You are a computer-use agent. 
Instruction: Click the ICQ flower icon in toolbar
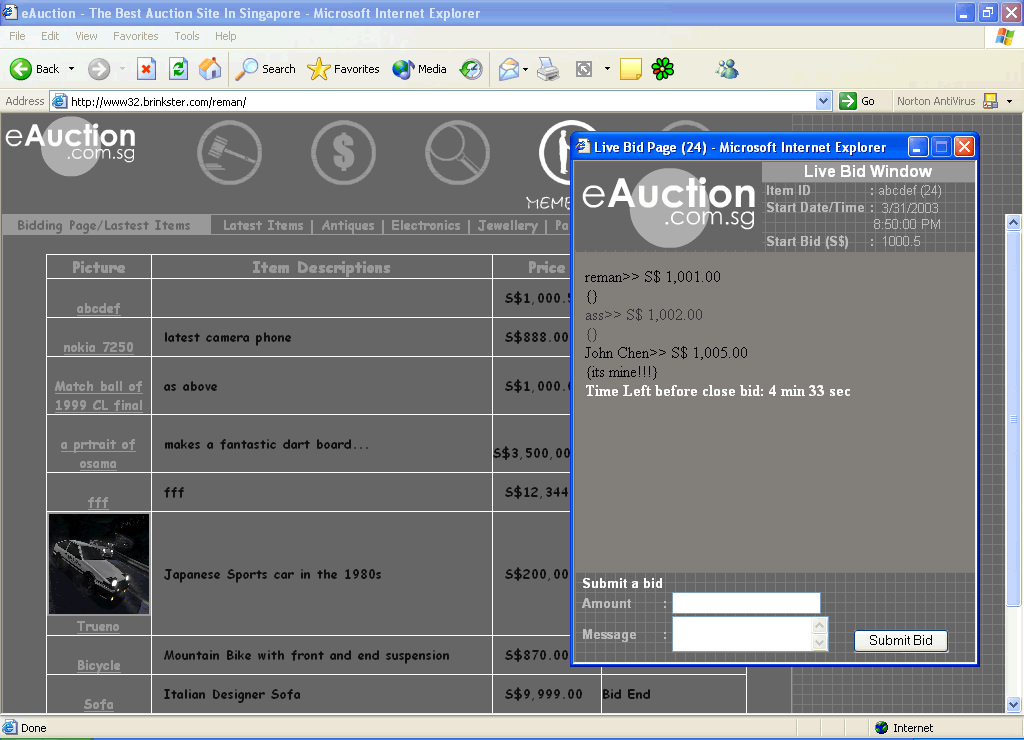pyautogui.click(x=662, y=69)
